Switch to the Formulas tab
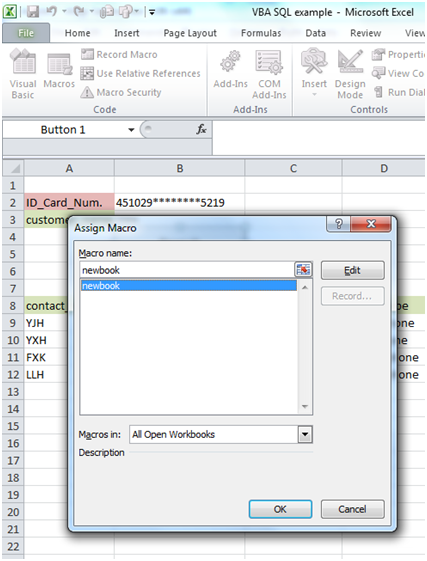 [261, 33]
